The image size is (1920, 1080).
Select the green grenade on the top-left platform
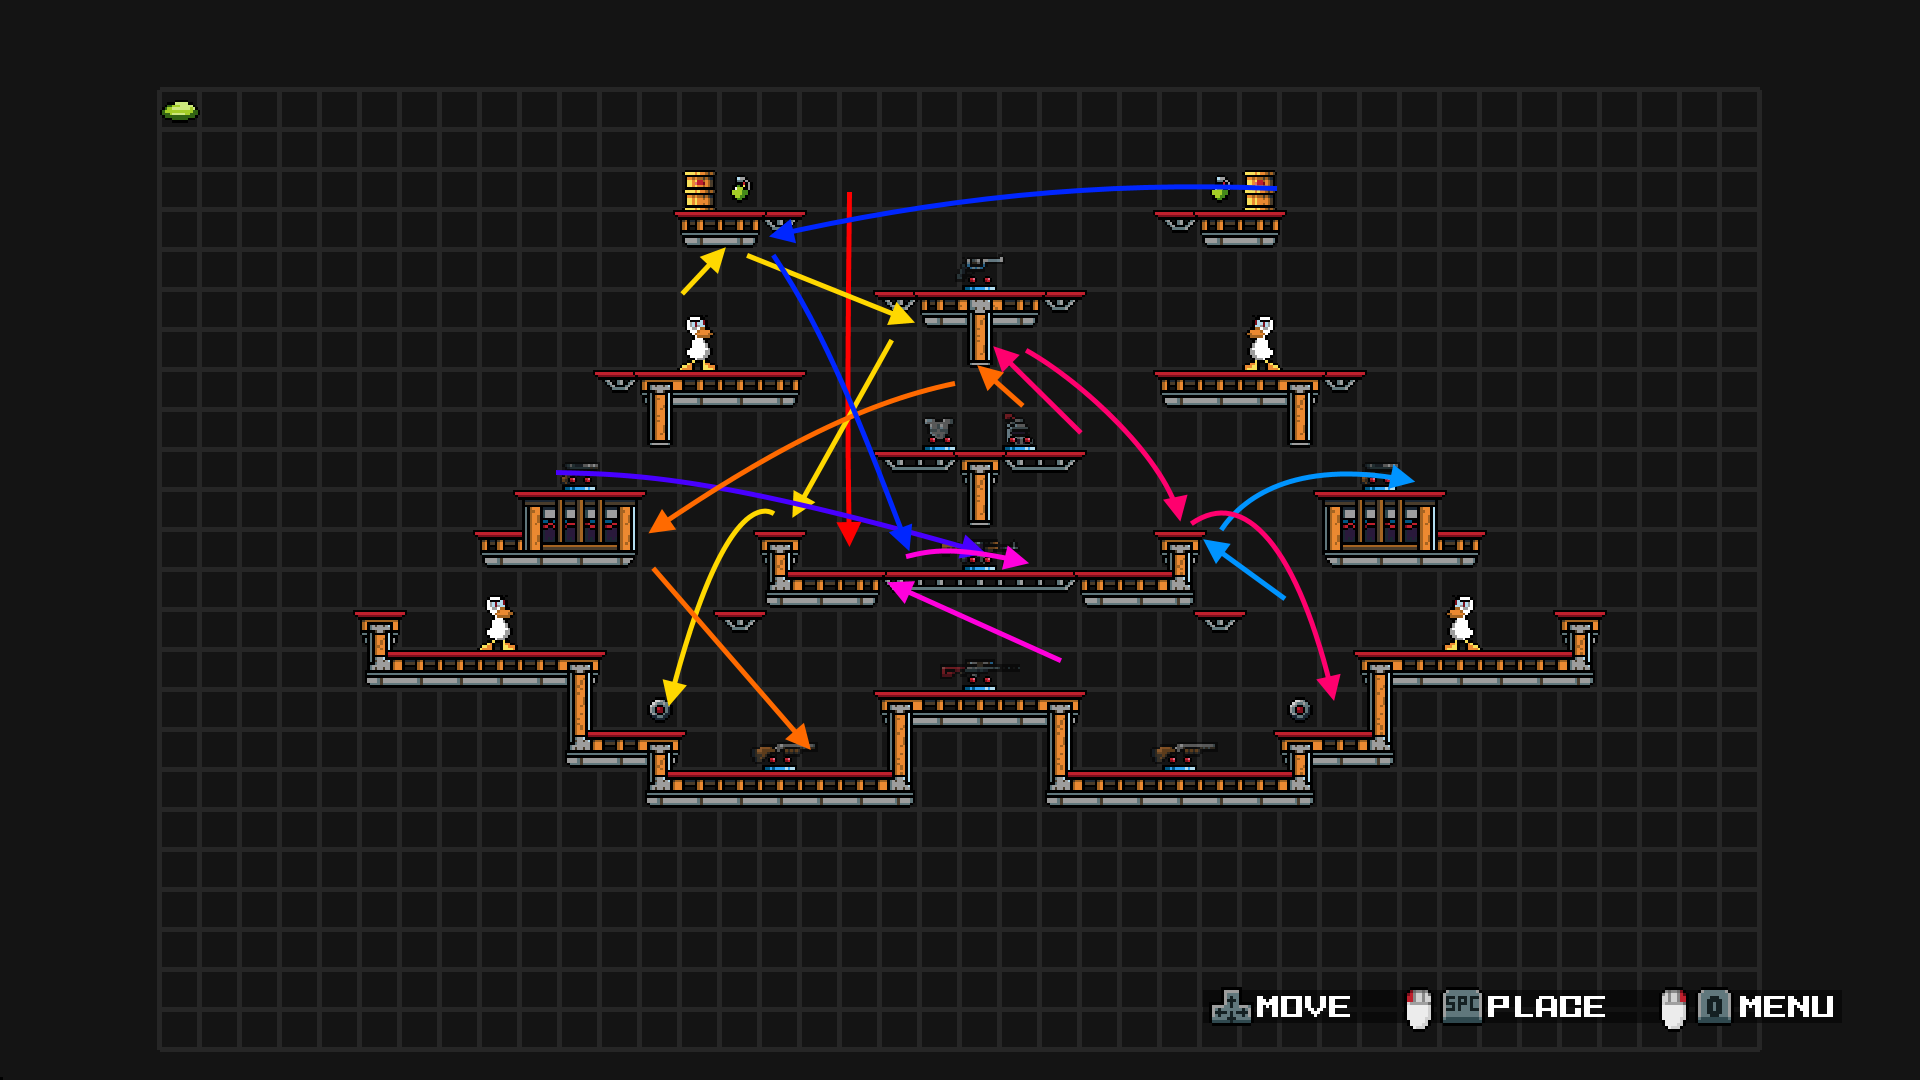[x=740, y=188]
